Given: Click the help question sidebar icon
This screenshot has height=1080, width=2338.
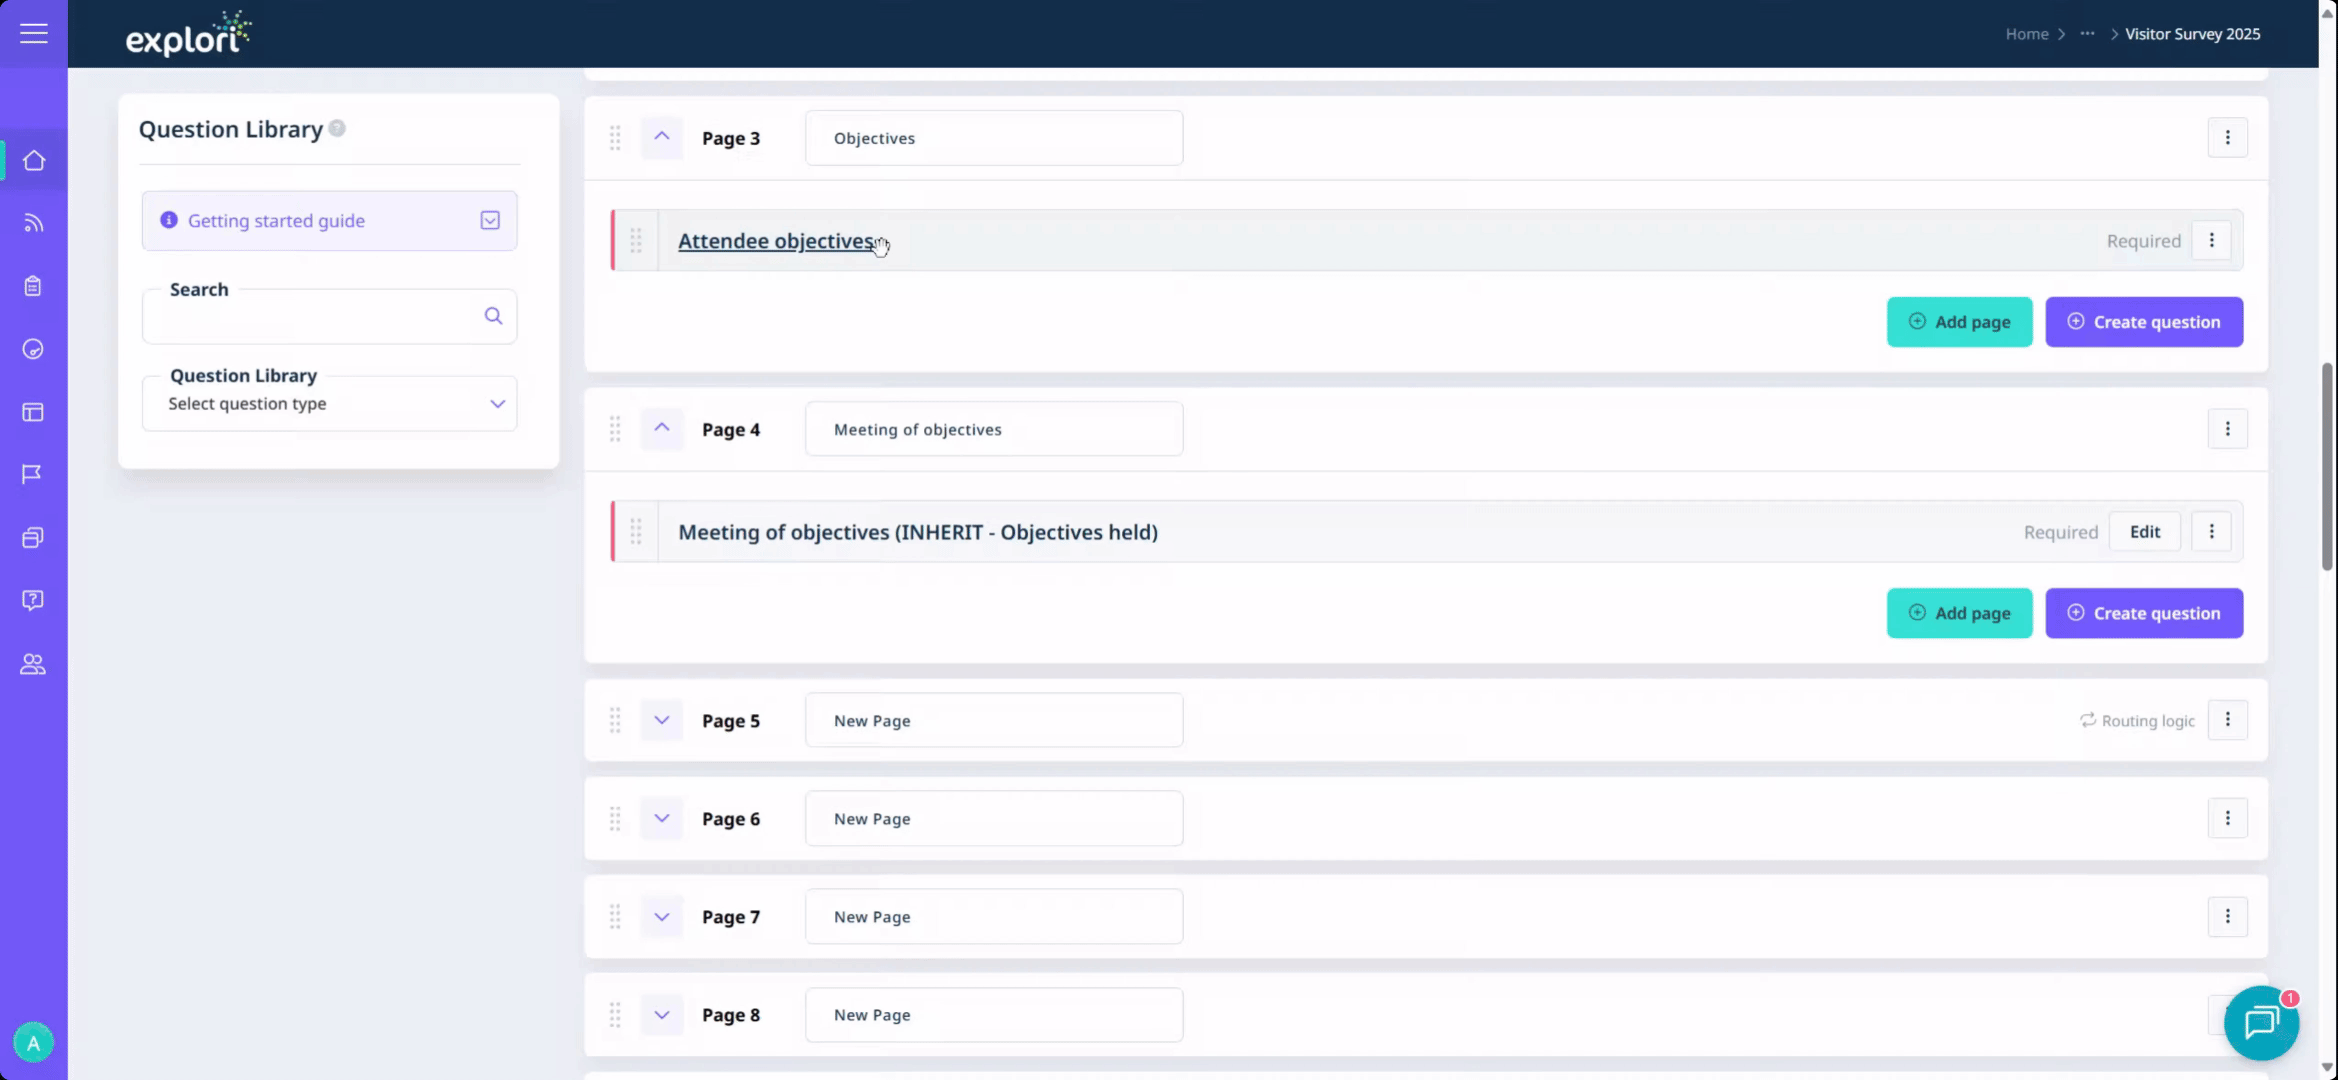Looking at the screenshot, I should point(33,600).
